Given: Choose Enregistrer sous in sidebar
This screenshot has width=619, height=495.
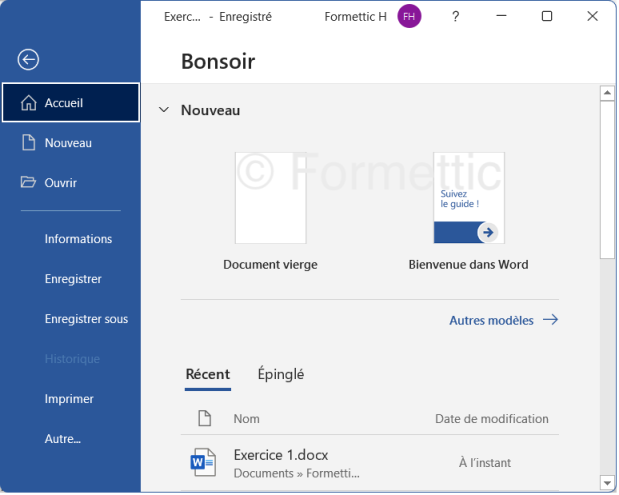Looking at the screenshot, I should click(86, 319).
